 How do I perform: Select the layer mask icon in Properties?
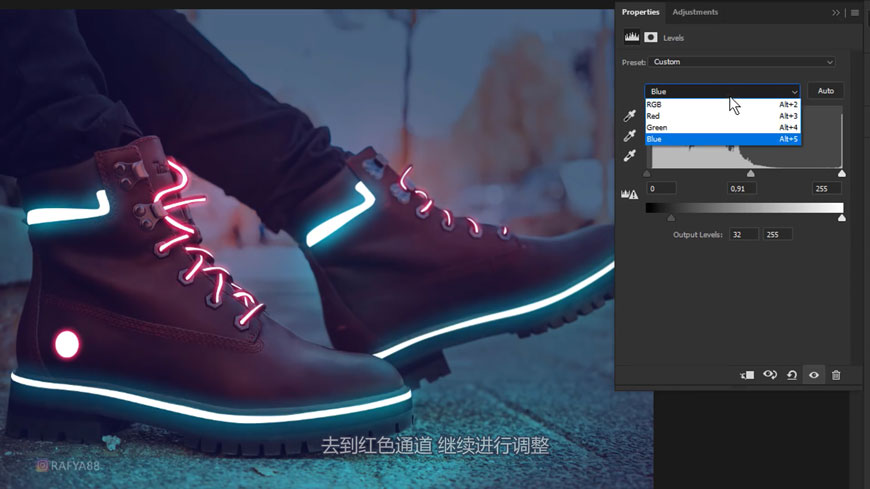pyautogui.click(x=651, y=37)
